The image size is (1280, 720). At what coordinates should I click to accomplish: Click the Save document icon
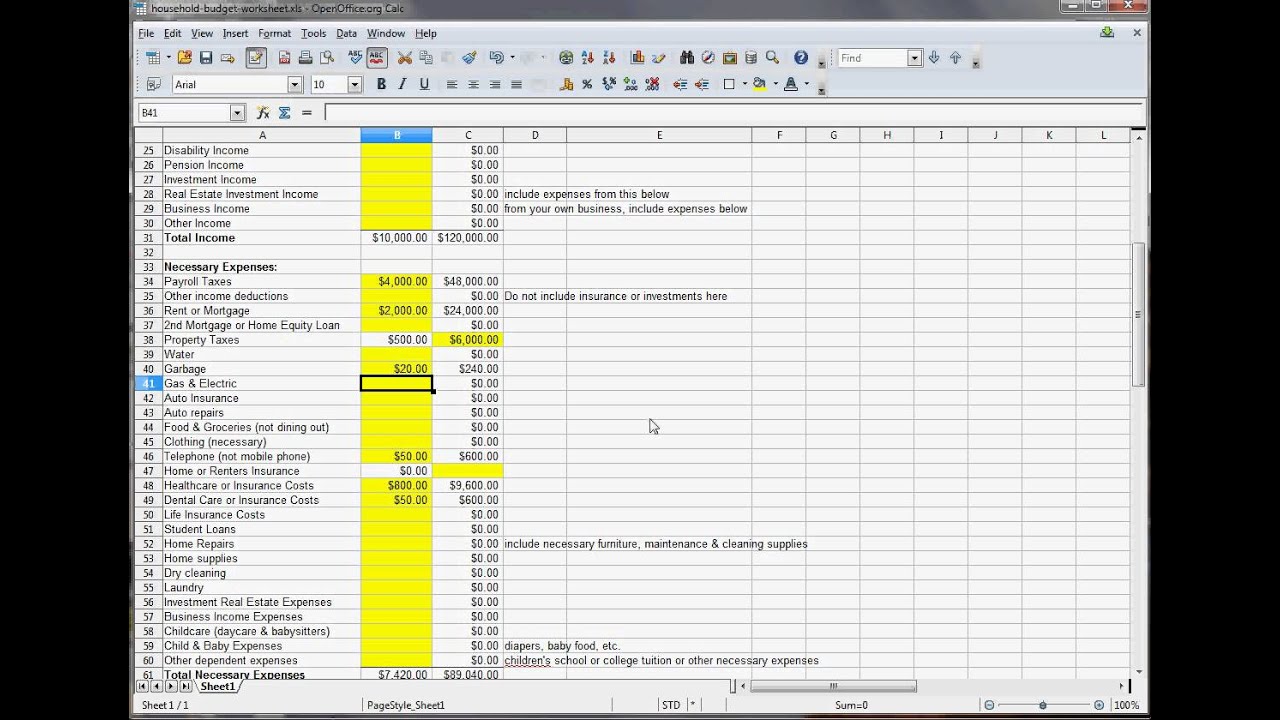[206, 58]
